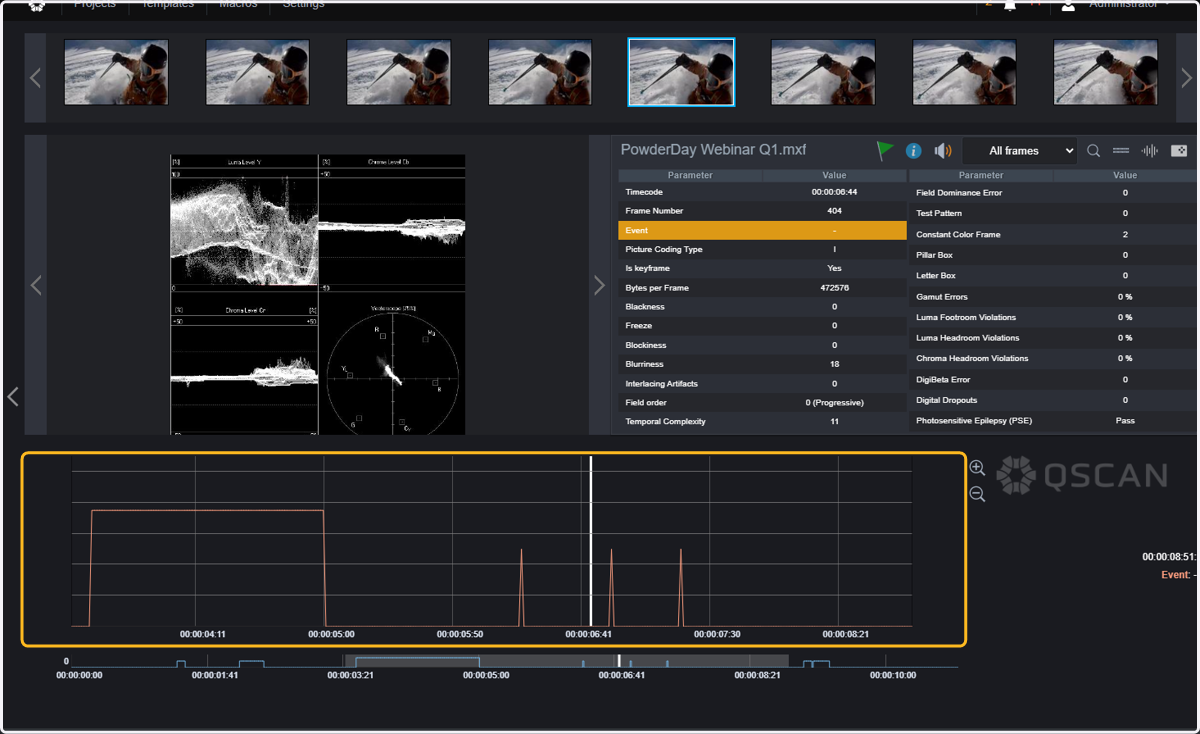Select the Luma Headroom Violations row
Viewport: 1200px width, 734px height.
[1054, 338]
